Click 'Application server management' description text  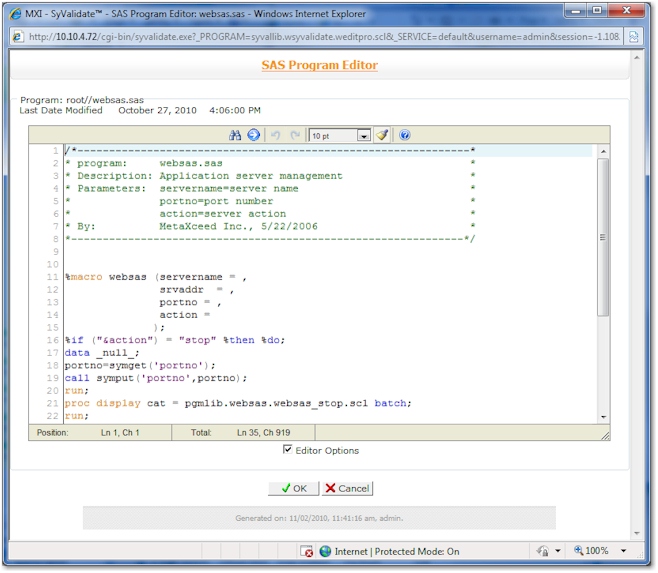click(251, 176)
